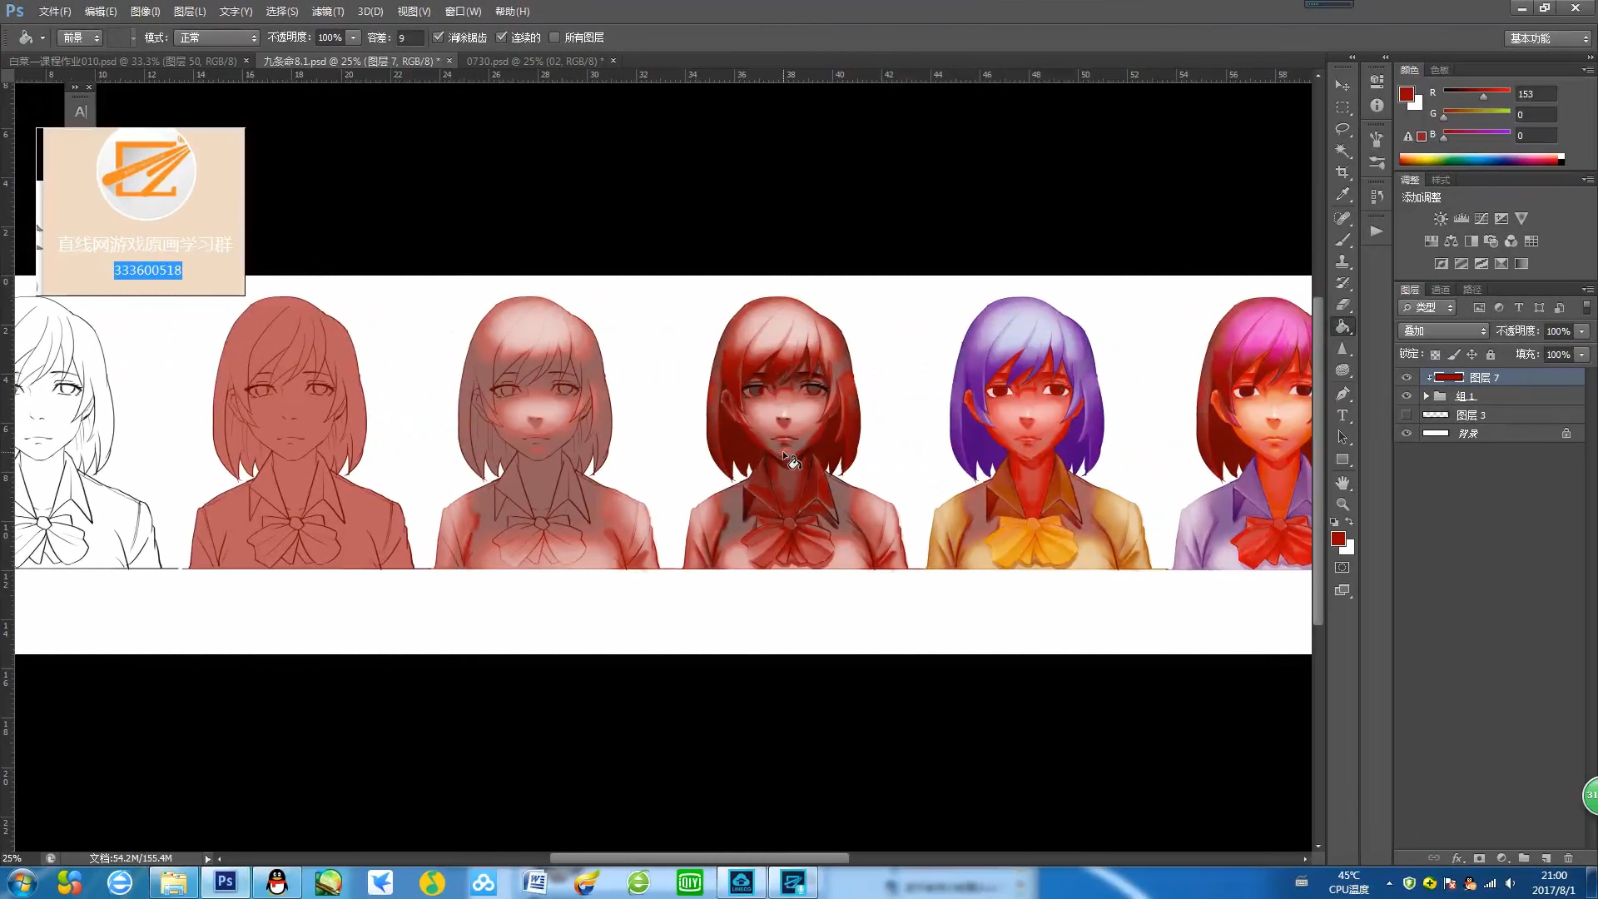The width and height of the screenshot is (1598, 899).
Task: Click the Clone Stamp tool
Action: [x=1343, y=261]
